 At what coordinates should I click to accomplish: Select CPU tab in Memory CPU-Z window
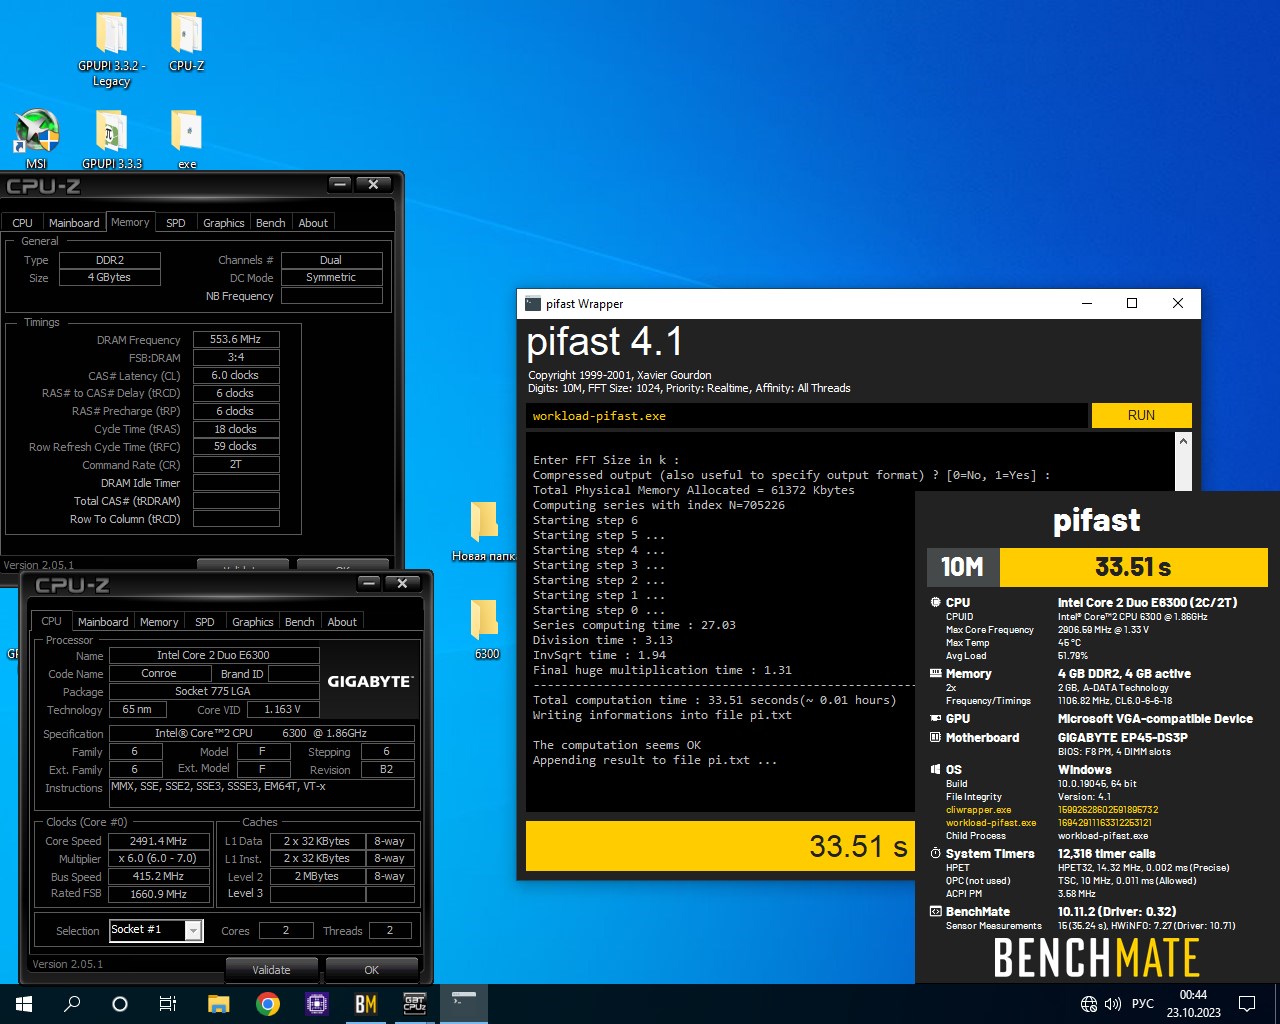click(22, 223)
